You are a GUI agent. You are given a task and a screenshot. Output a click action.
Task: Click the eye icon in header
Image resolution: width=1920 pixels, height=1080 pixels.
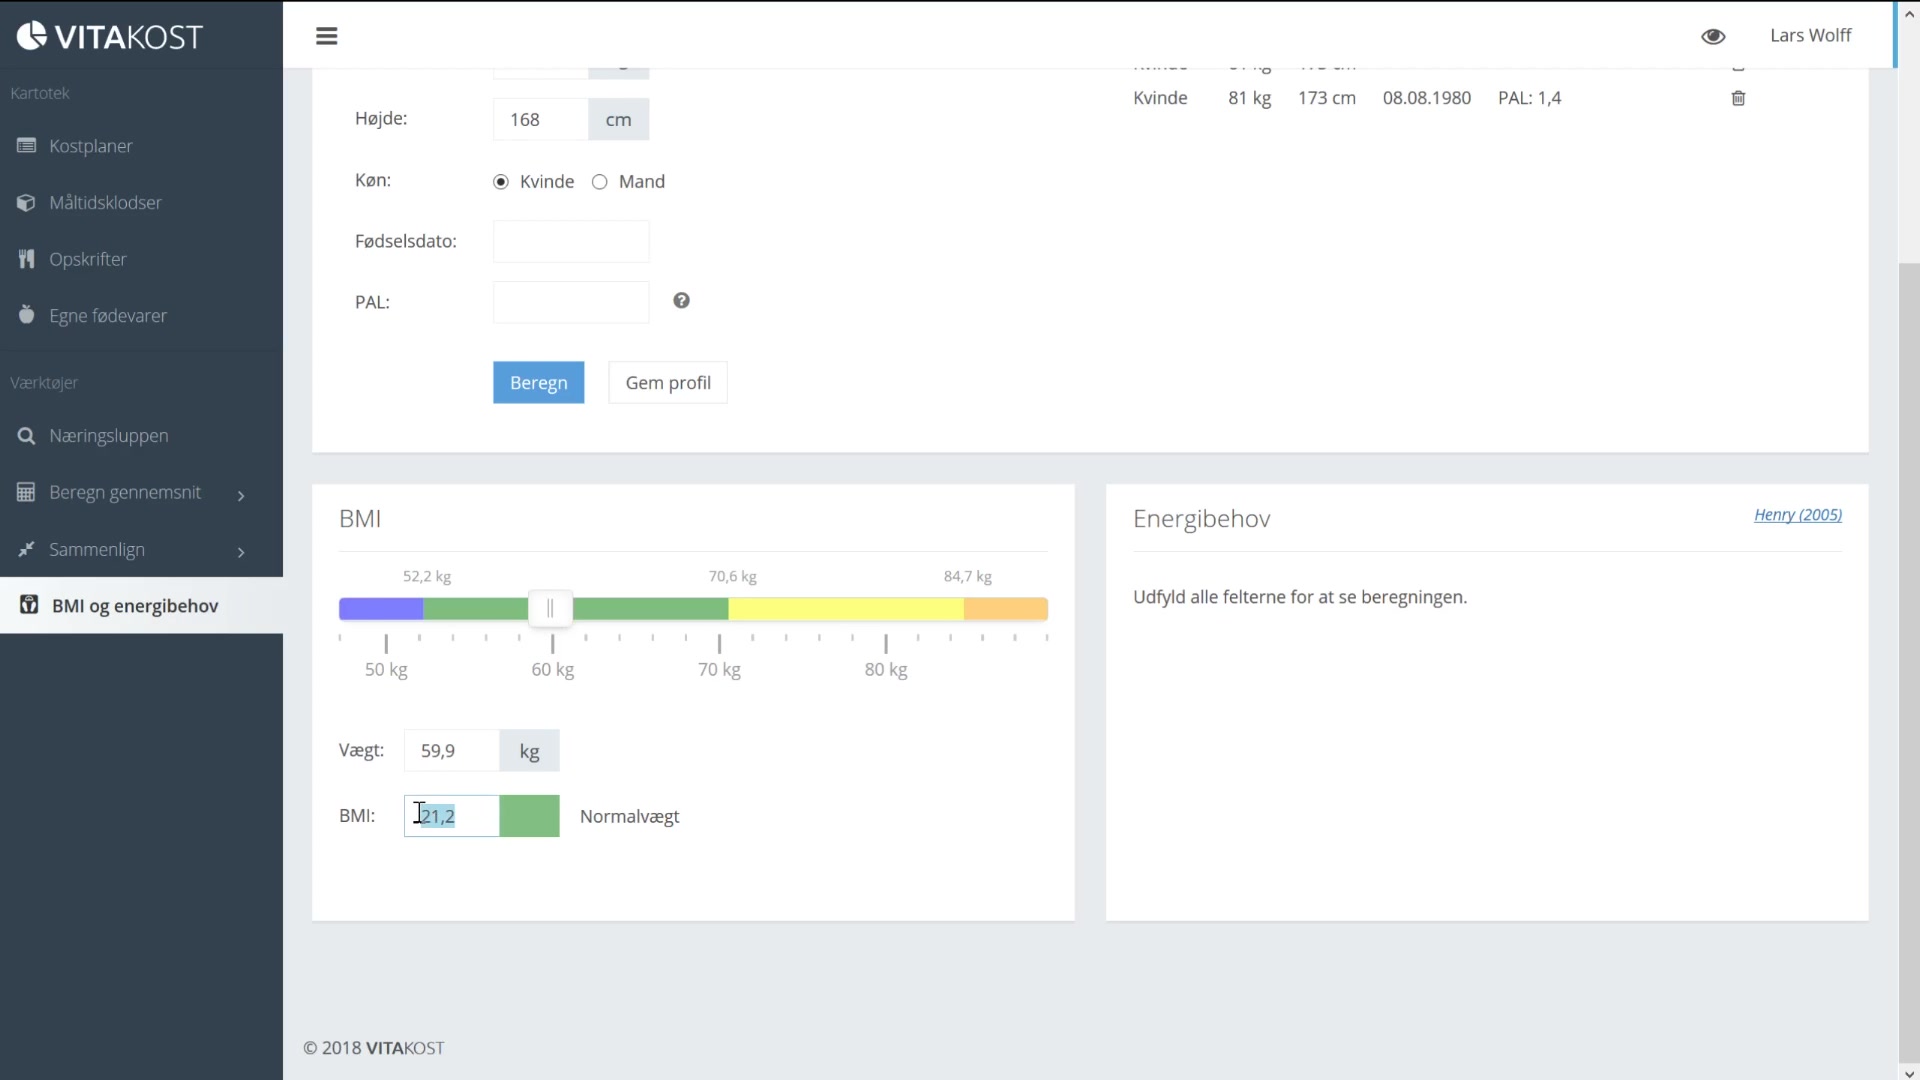coord(1713,36)
